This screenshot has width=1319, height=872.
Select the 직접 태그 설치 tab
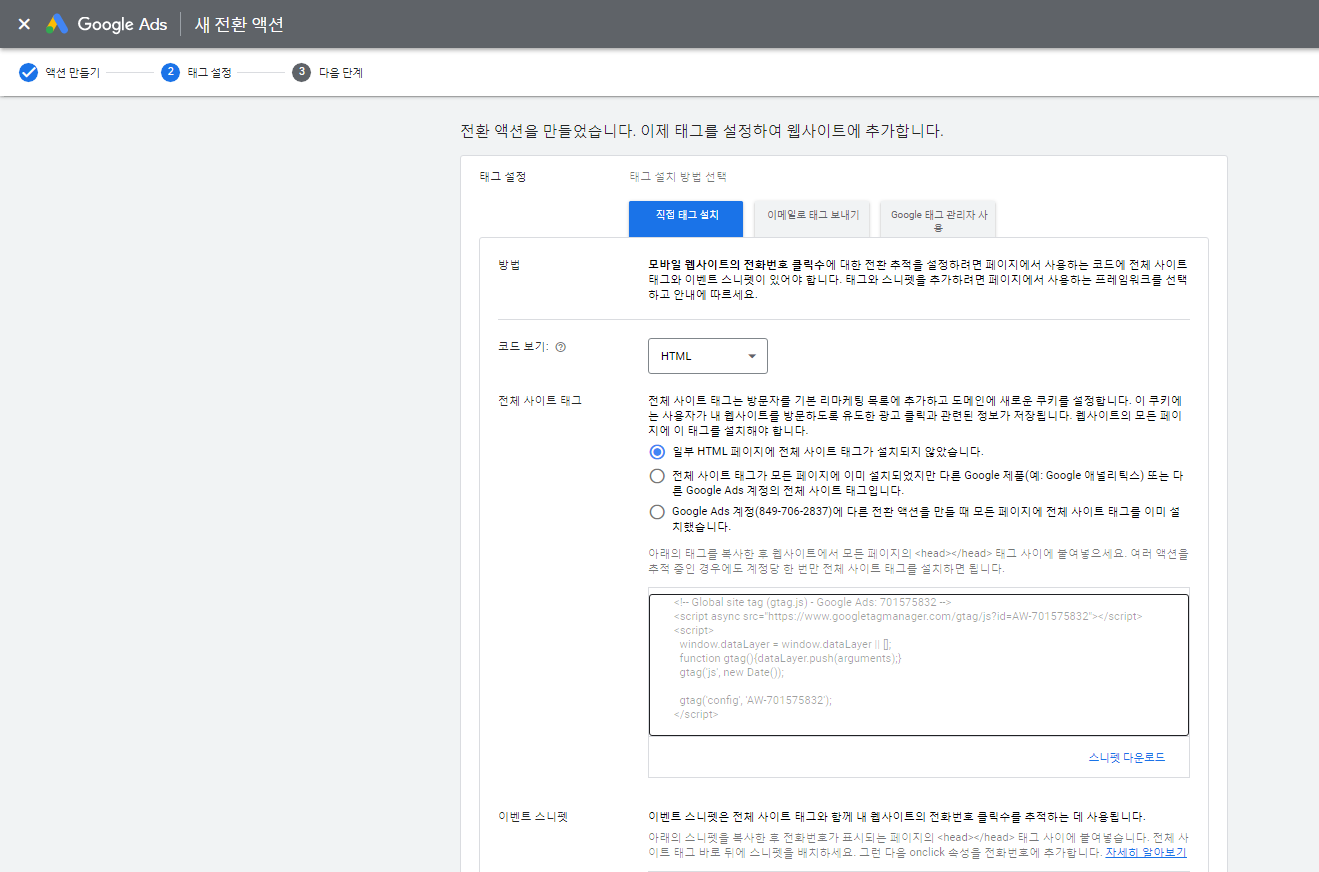pyautogui.click(x=685, y=218)
